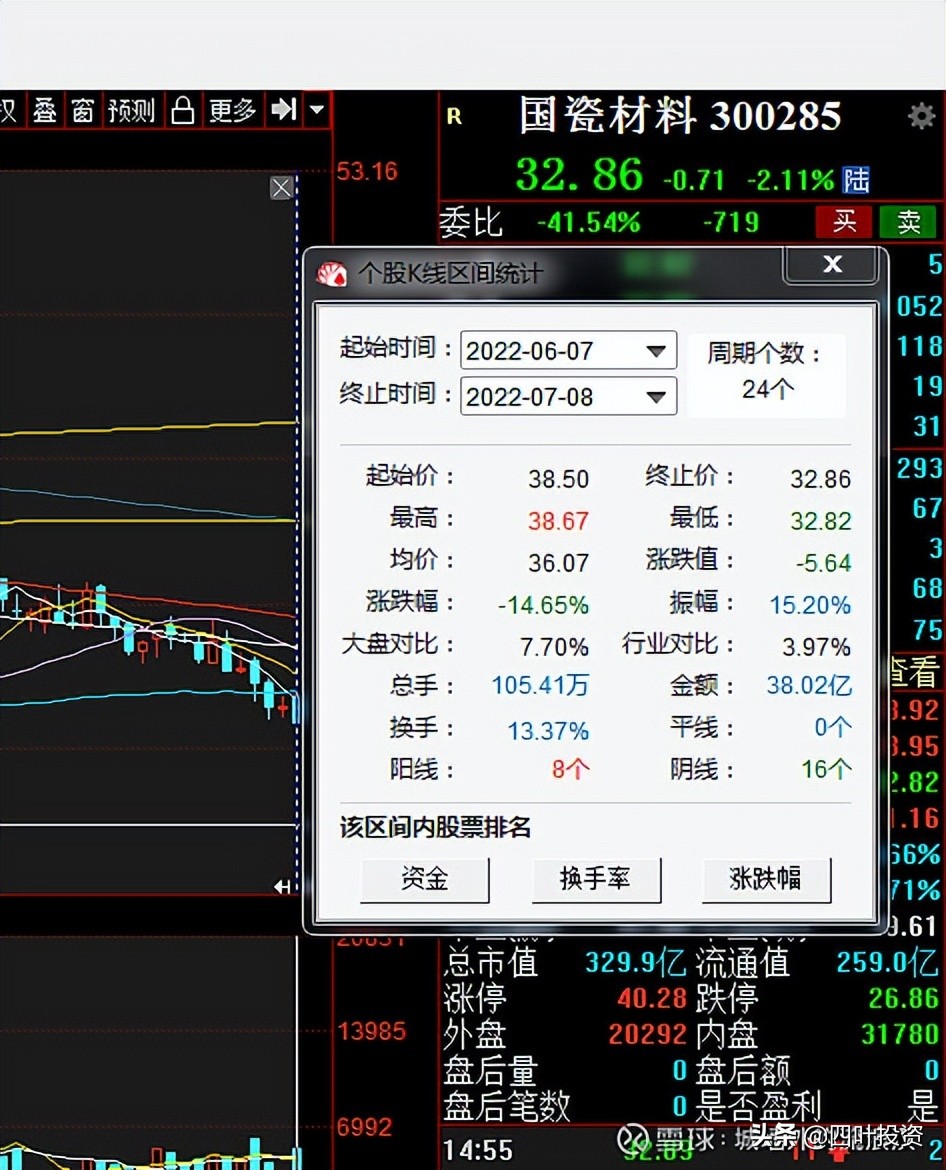Click the logo icon in the dialog title bar
Image resolution: width=946 pixels, height=1170 pixels.
coord(332,274)
